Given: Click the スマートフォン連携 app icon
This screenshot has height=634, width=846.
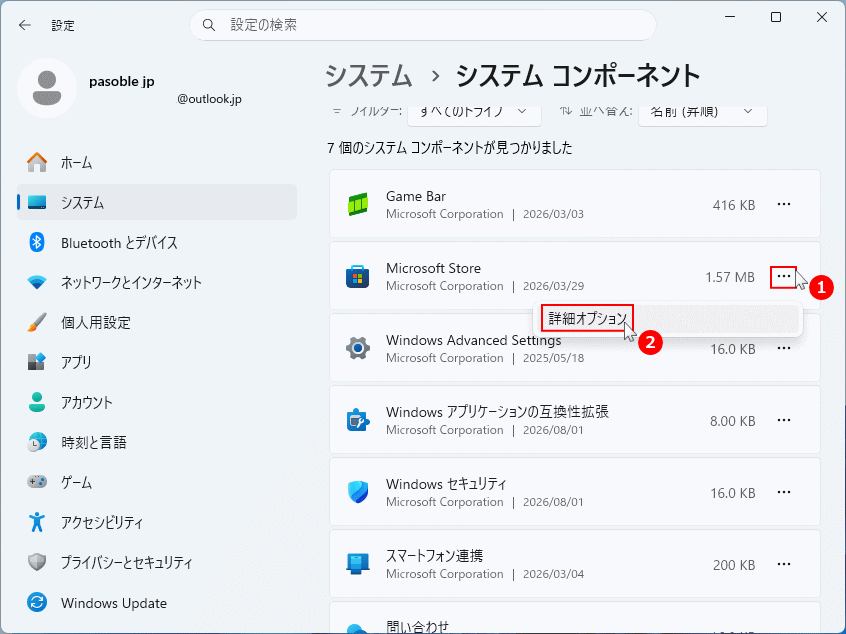Looking at the screenshot, I should click(x=358, y=564).
